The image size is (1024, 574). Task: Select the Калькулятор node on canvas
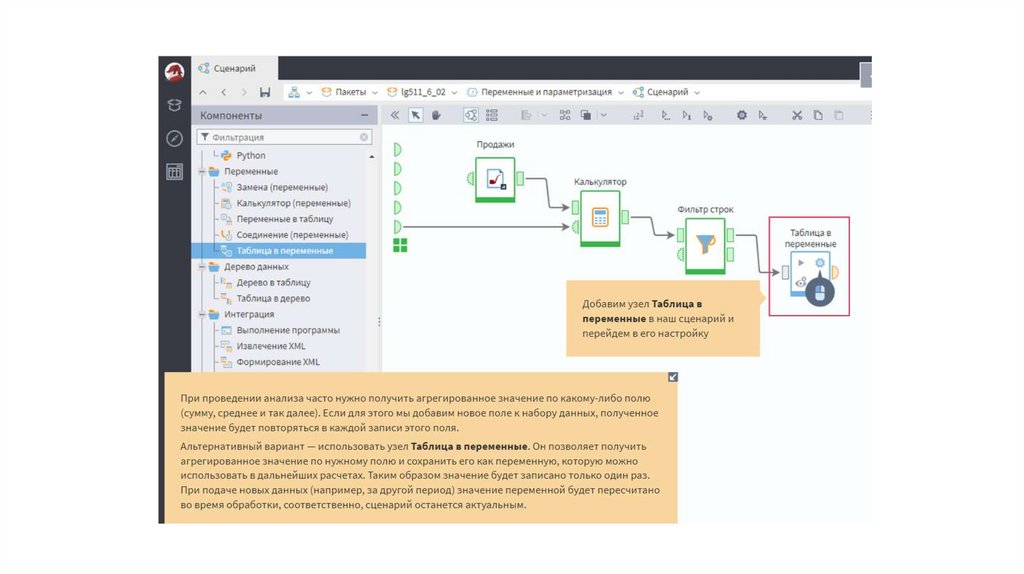click(x=600, y=217)
